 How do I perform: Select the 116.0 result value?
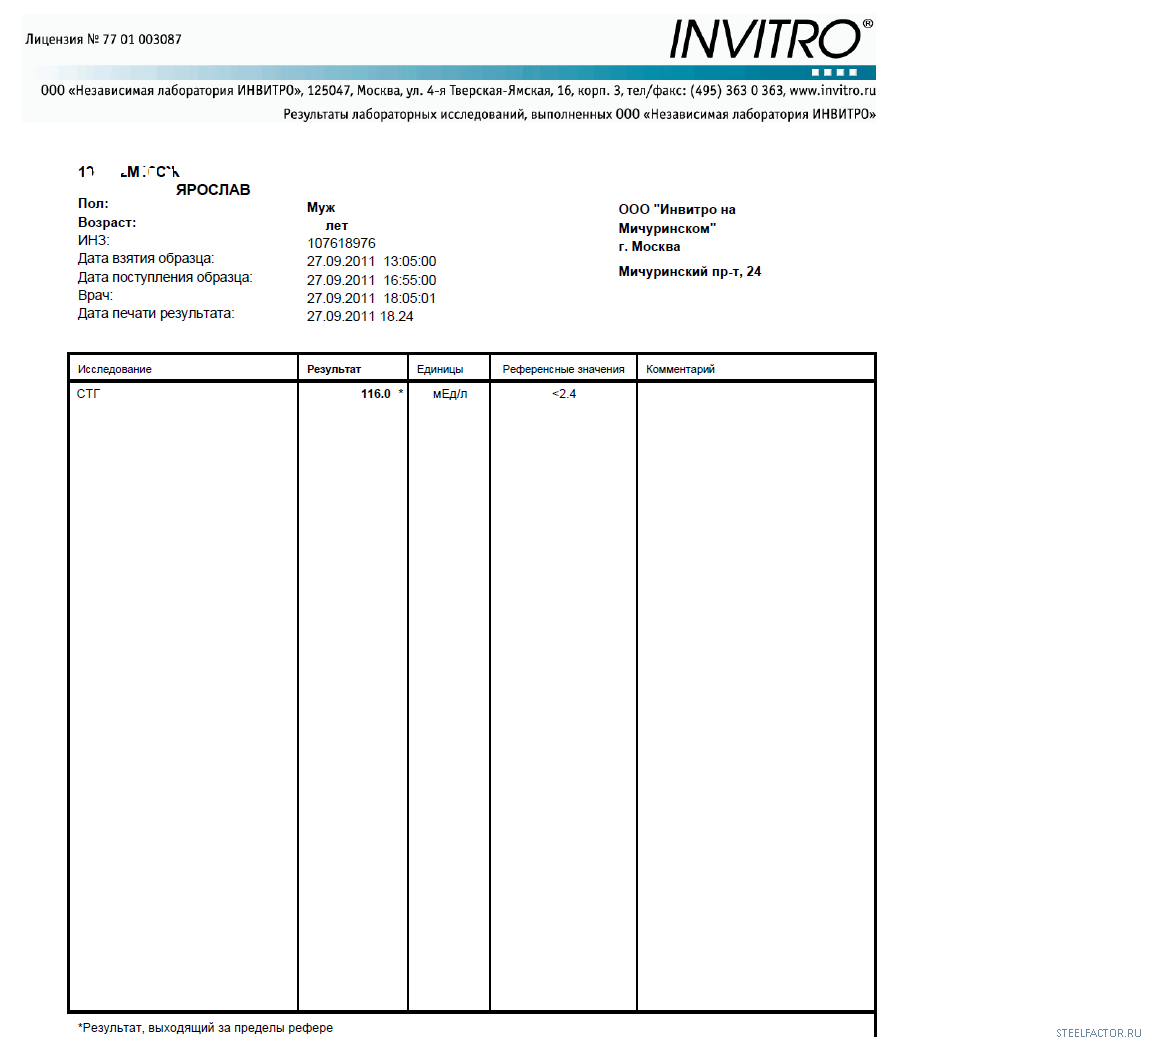pyautogui.click(x=375, y=394)
